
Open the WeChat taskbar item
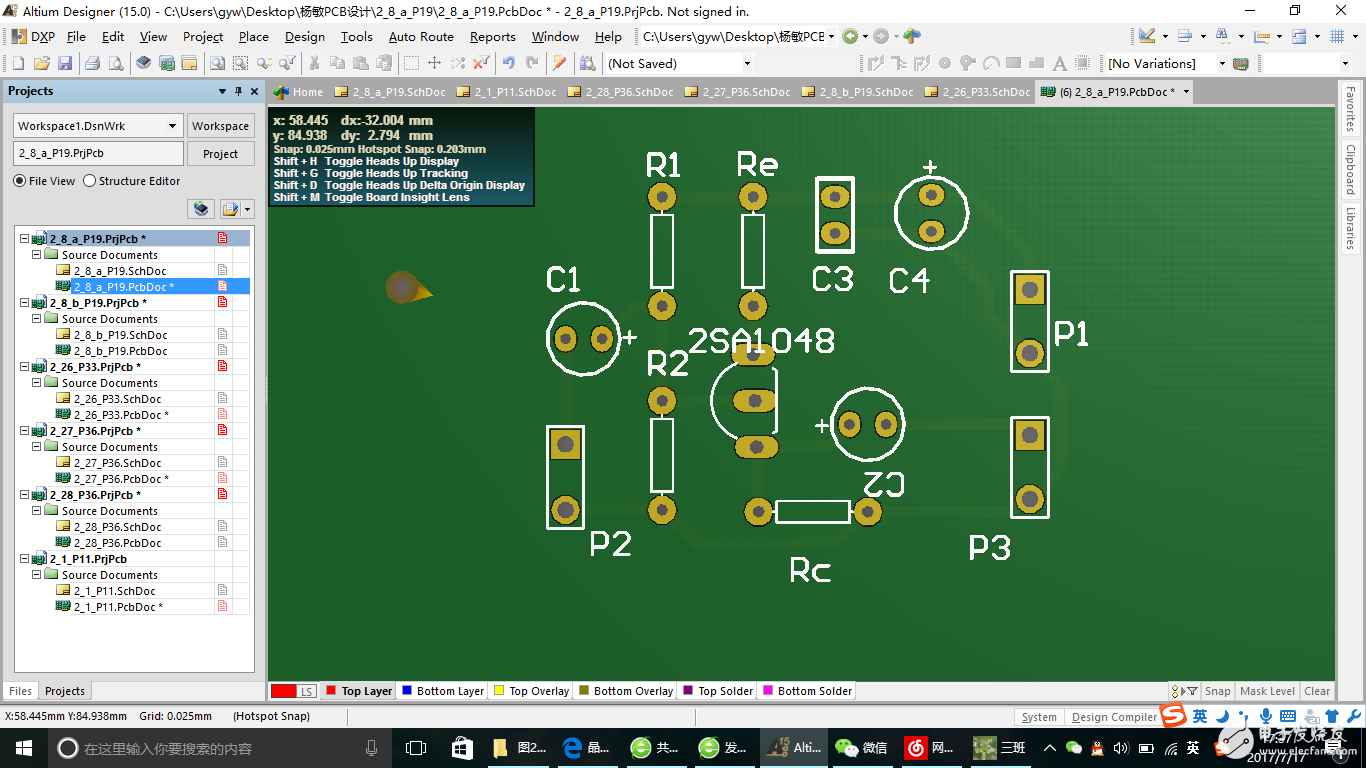861,747
